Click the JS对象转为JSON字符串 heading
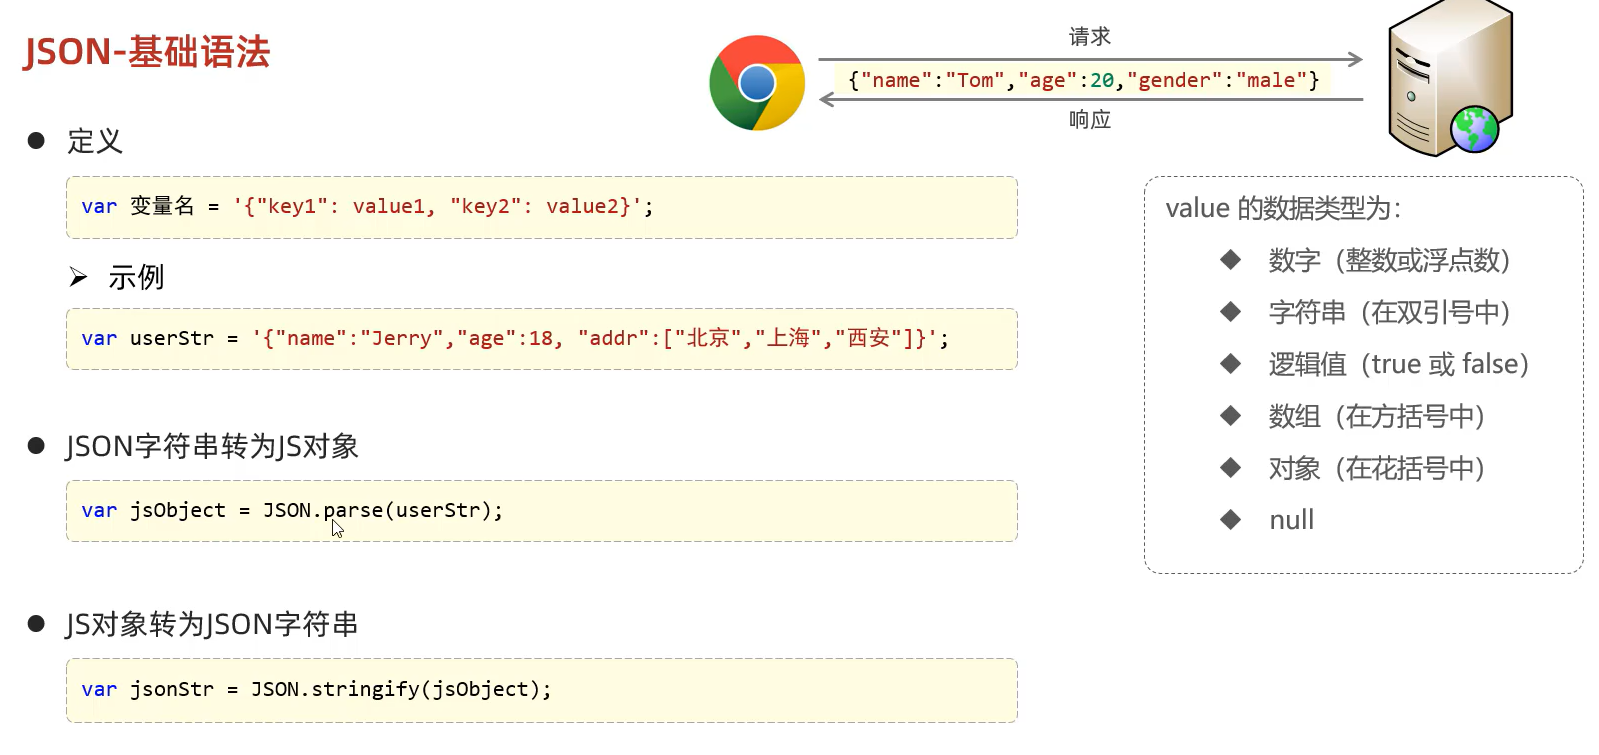The image size is (1599, 755). [212, 624]
